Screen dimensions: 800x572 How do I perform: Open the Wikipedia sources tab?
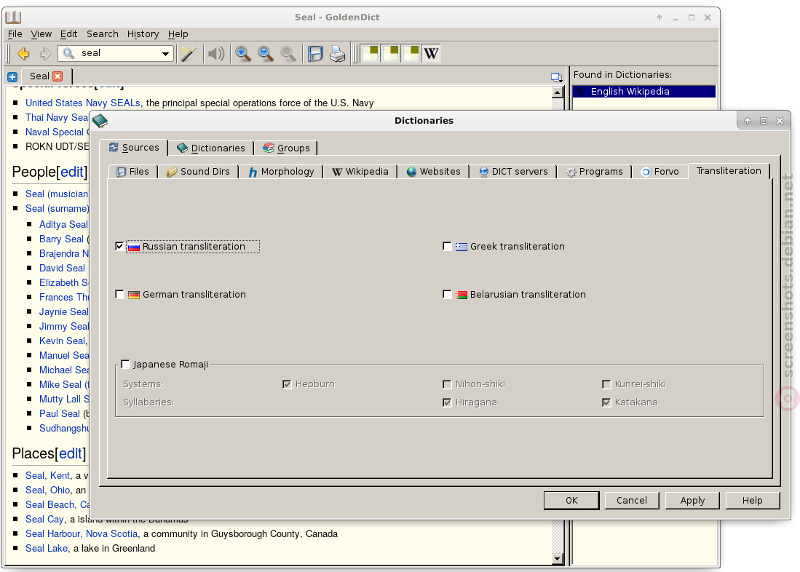coord(360,171)
